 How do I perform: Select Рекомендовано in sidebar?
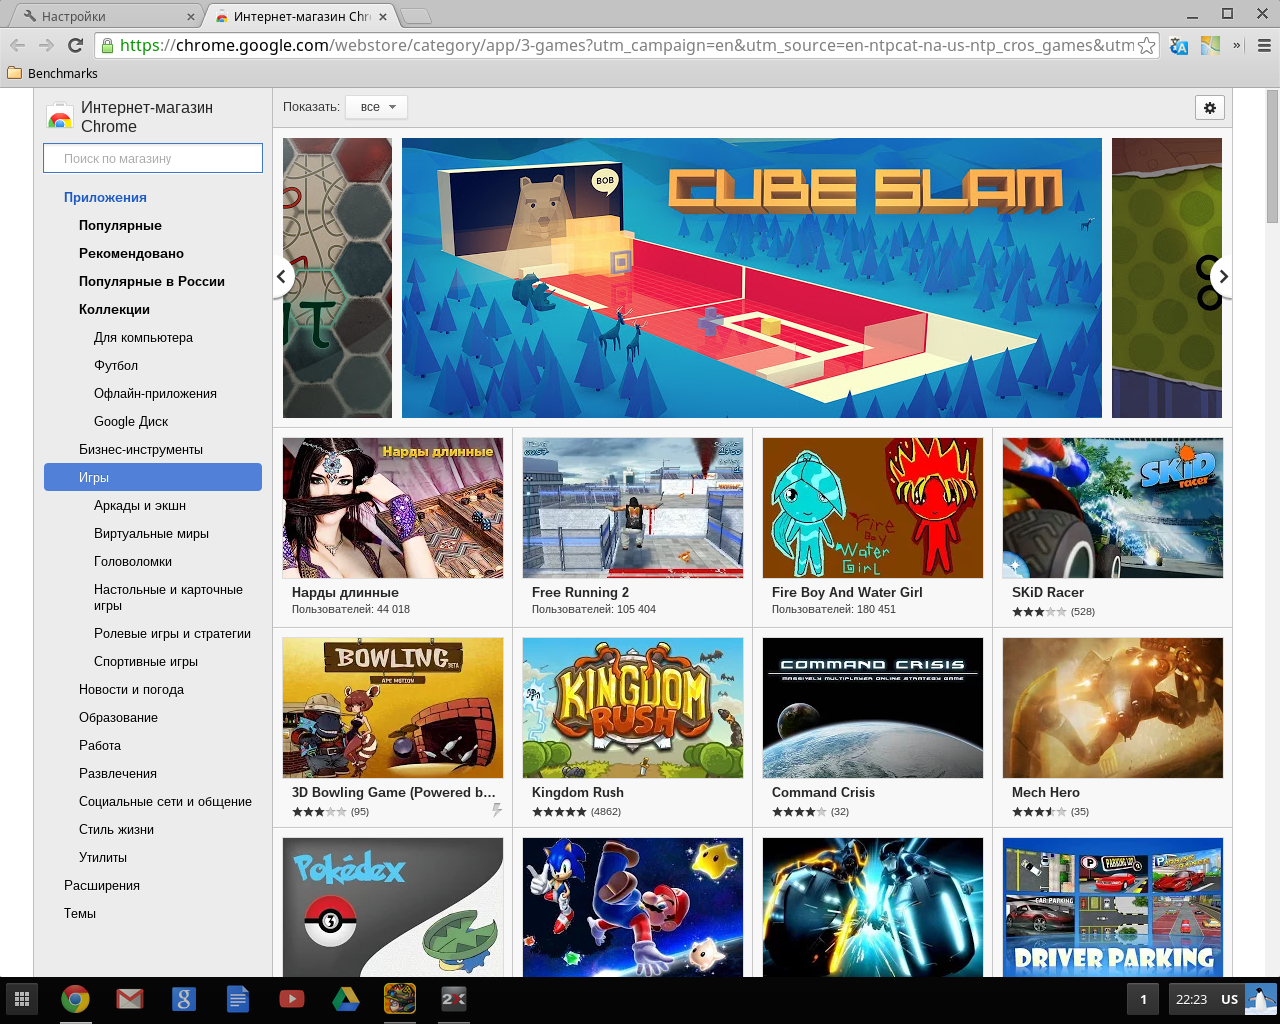pyautogui.click(x=131, y=253)
